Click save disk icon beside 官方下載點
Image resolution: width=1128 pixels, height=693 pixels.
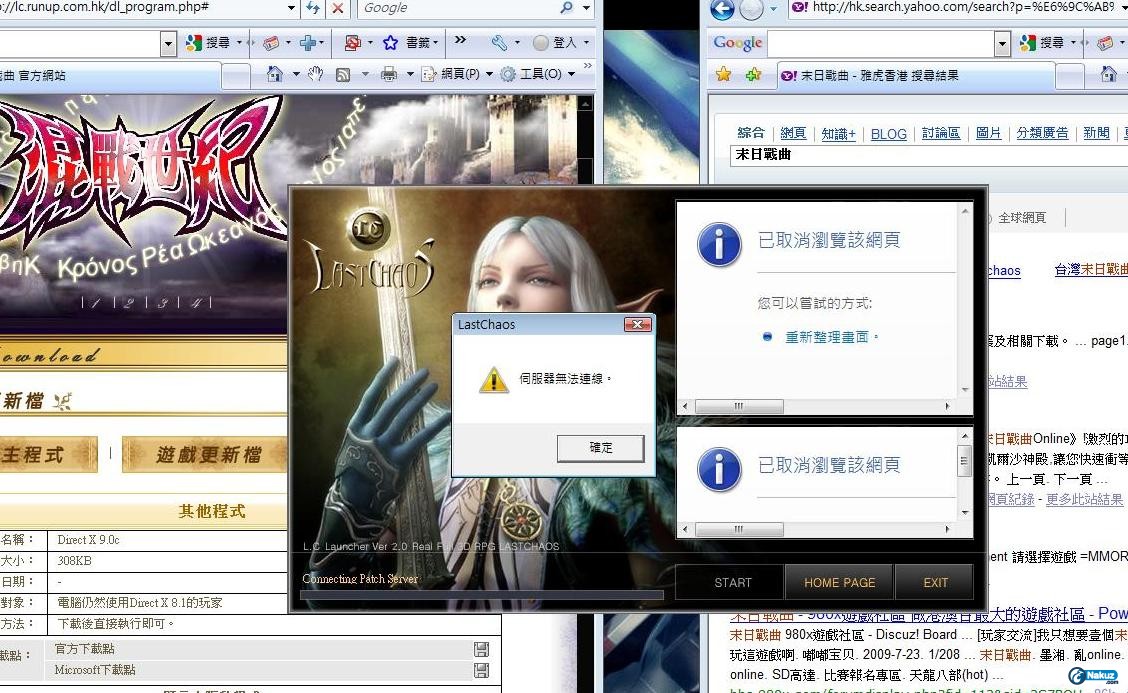[x=481, y=649]
